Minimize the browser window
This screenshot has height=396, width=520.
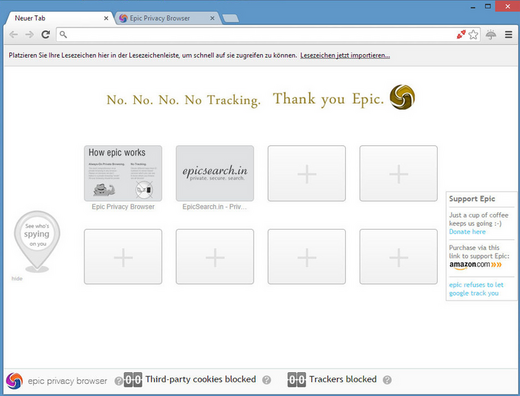coord(473,7)
